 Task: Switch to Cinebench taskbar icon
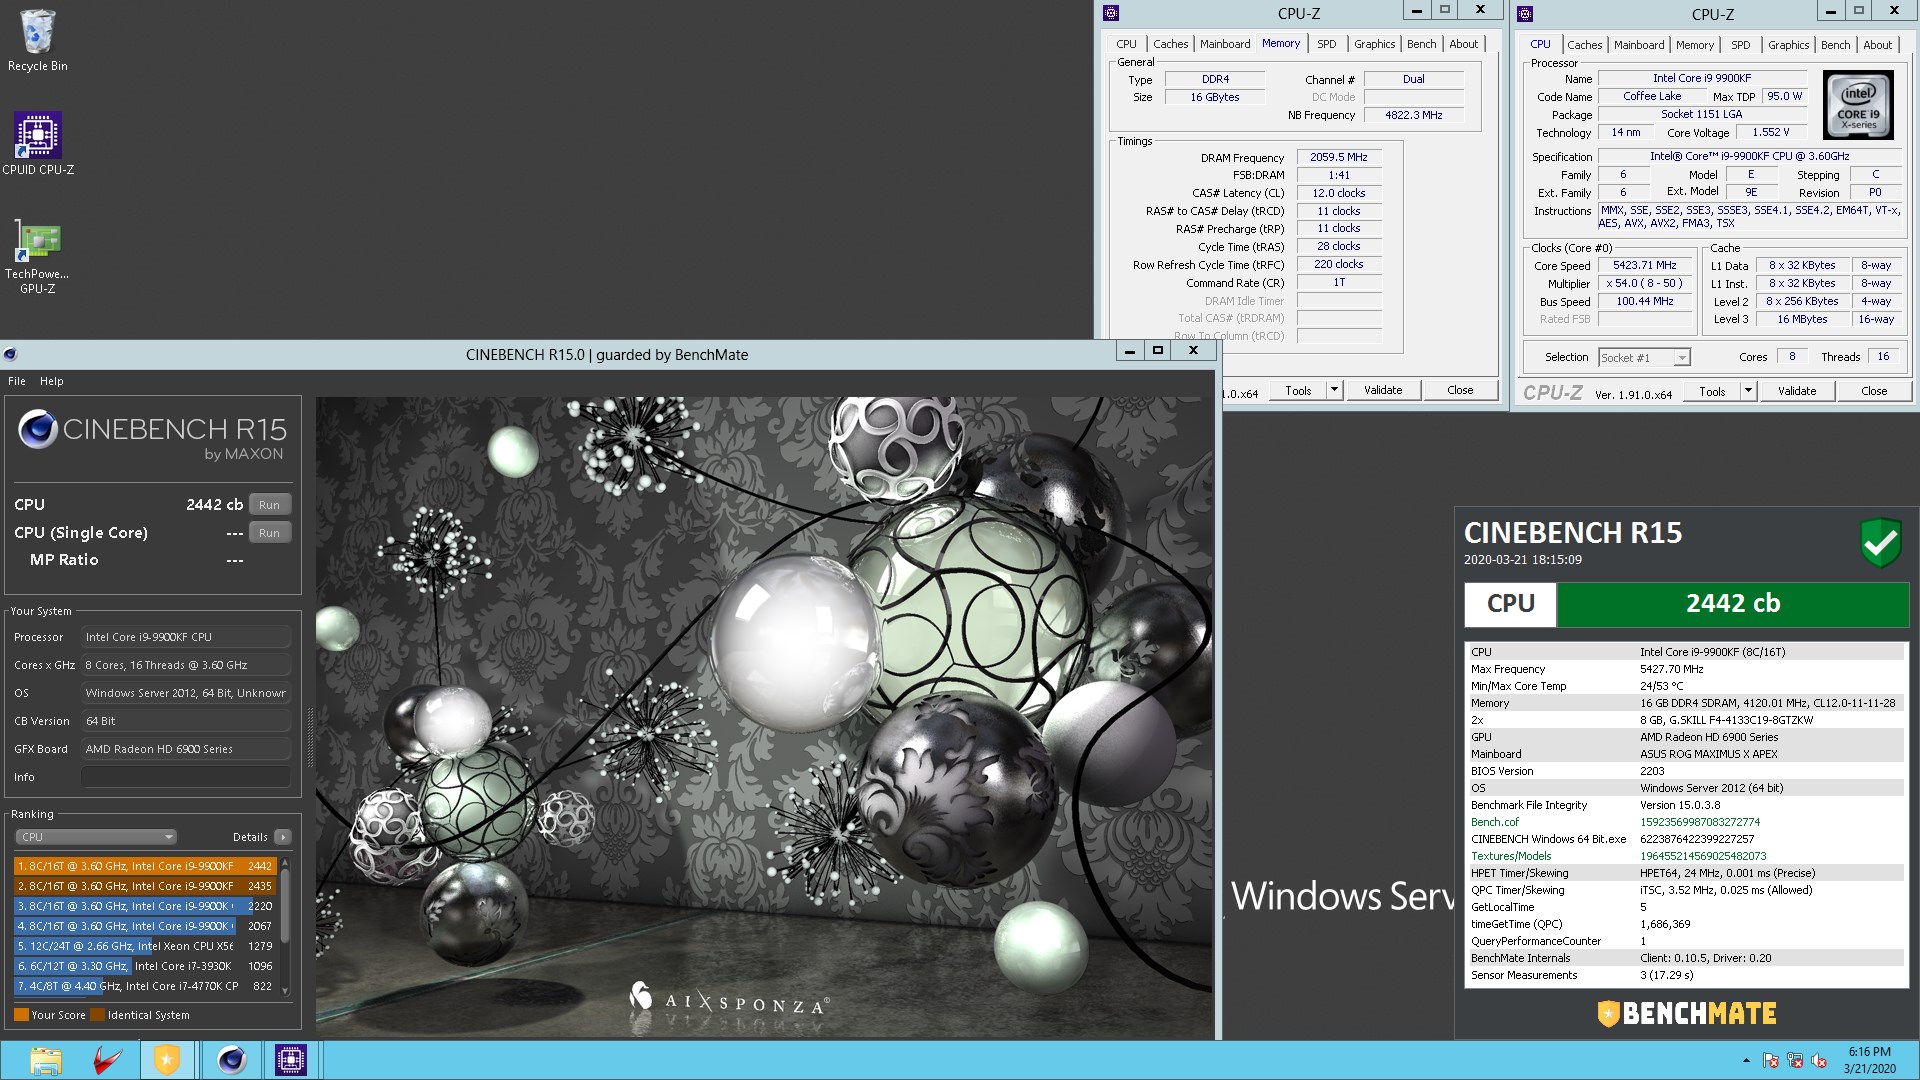click(x=232, y=1060)
